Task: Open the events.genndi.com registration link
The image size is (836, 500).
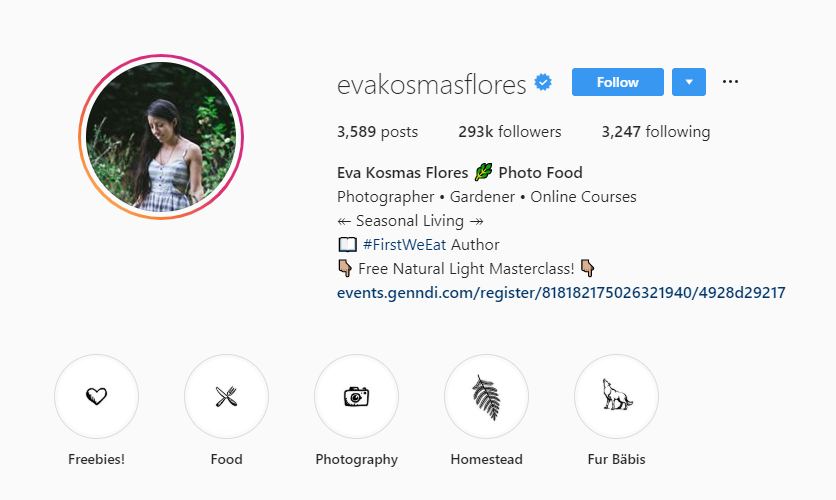Action: (561, 293)
